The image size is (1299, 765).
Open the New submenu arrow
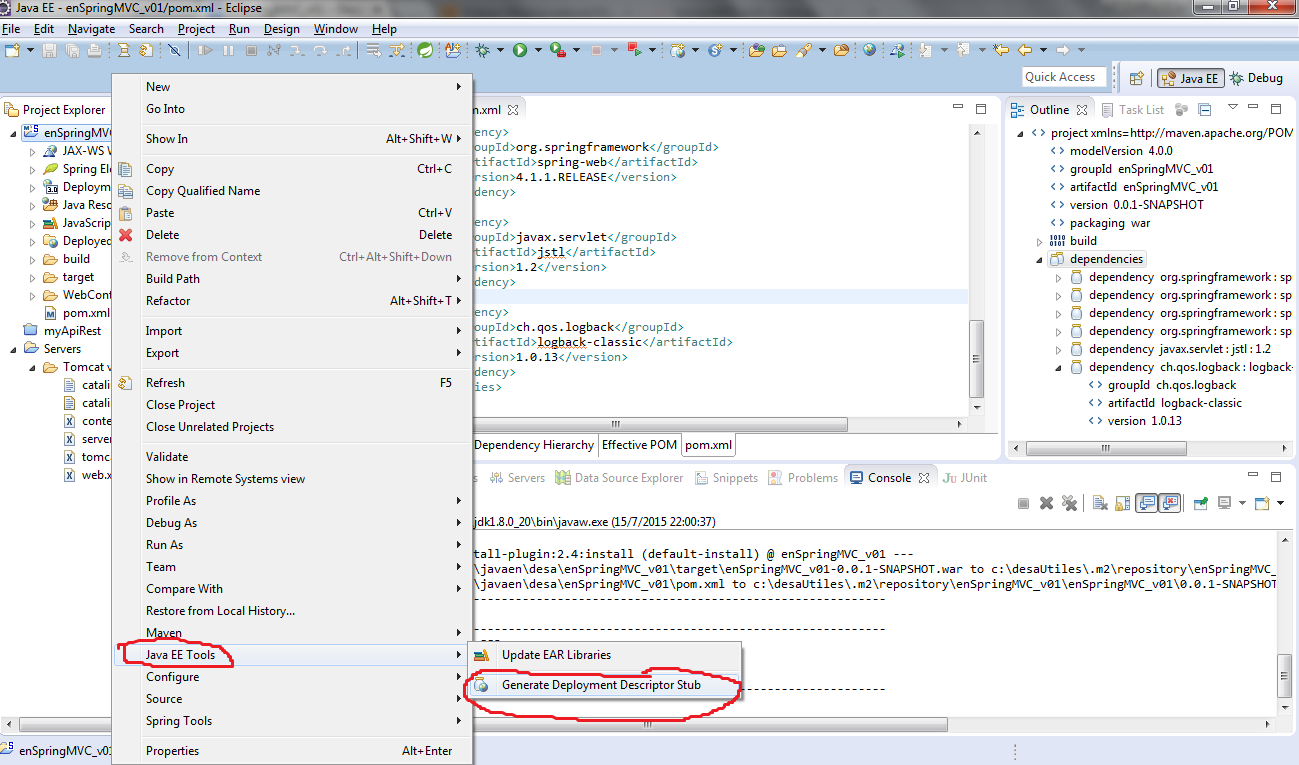459,87
